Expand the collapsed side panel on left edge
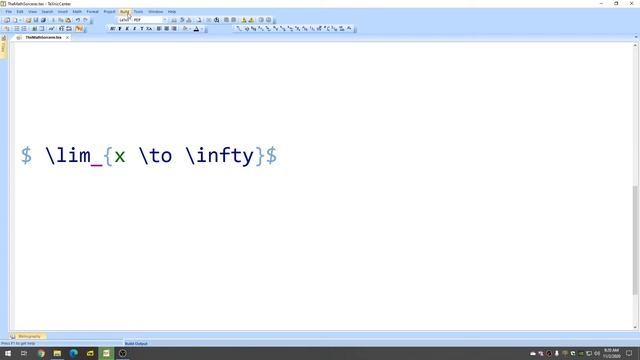This screenshot has width=640, height=360. coord(4,47)
